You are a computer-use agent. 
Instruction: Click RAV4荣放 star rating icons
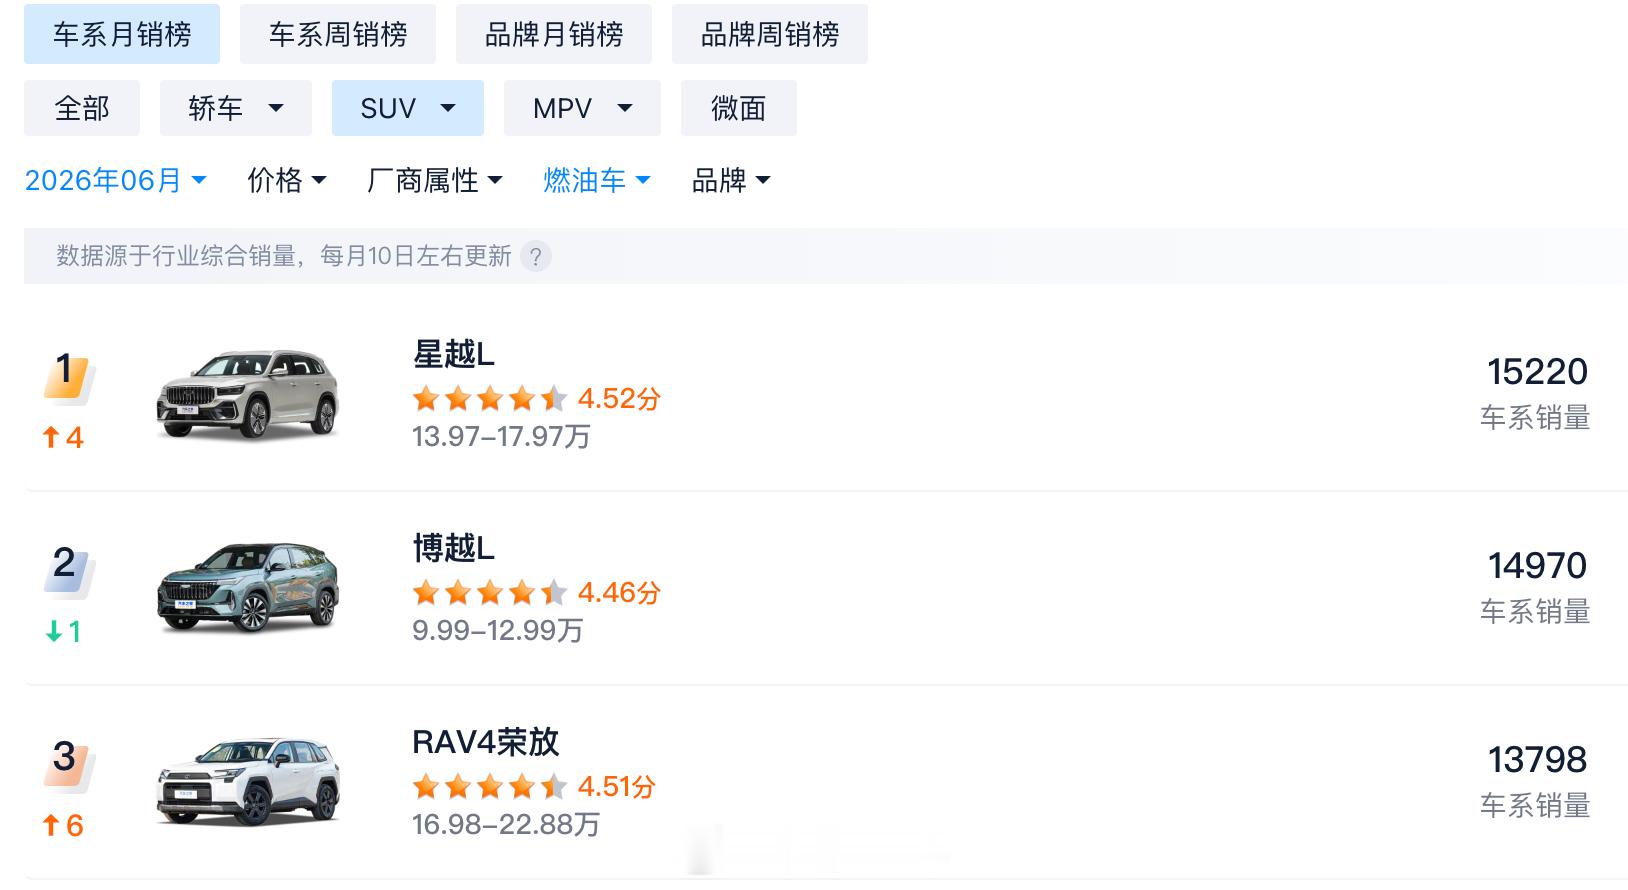point(490,787)
